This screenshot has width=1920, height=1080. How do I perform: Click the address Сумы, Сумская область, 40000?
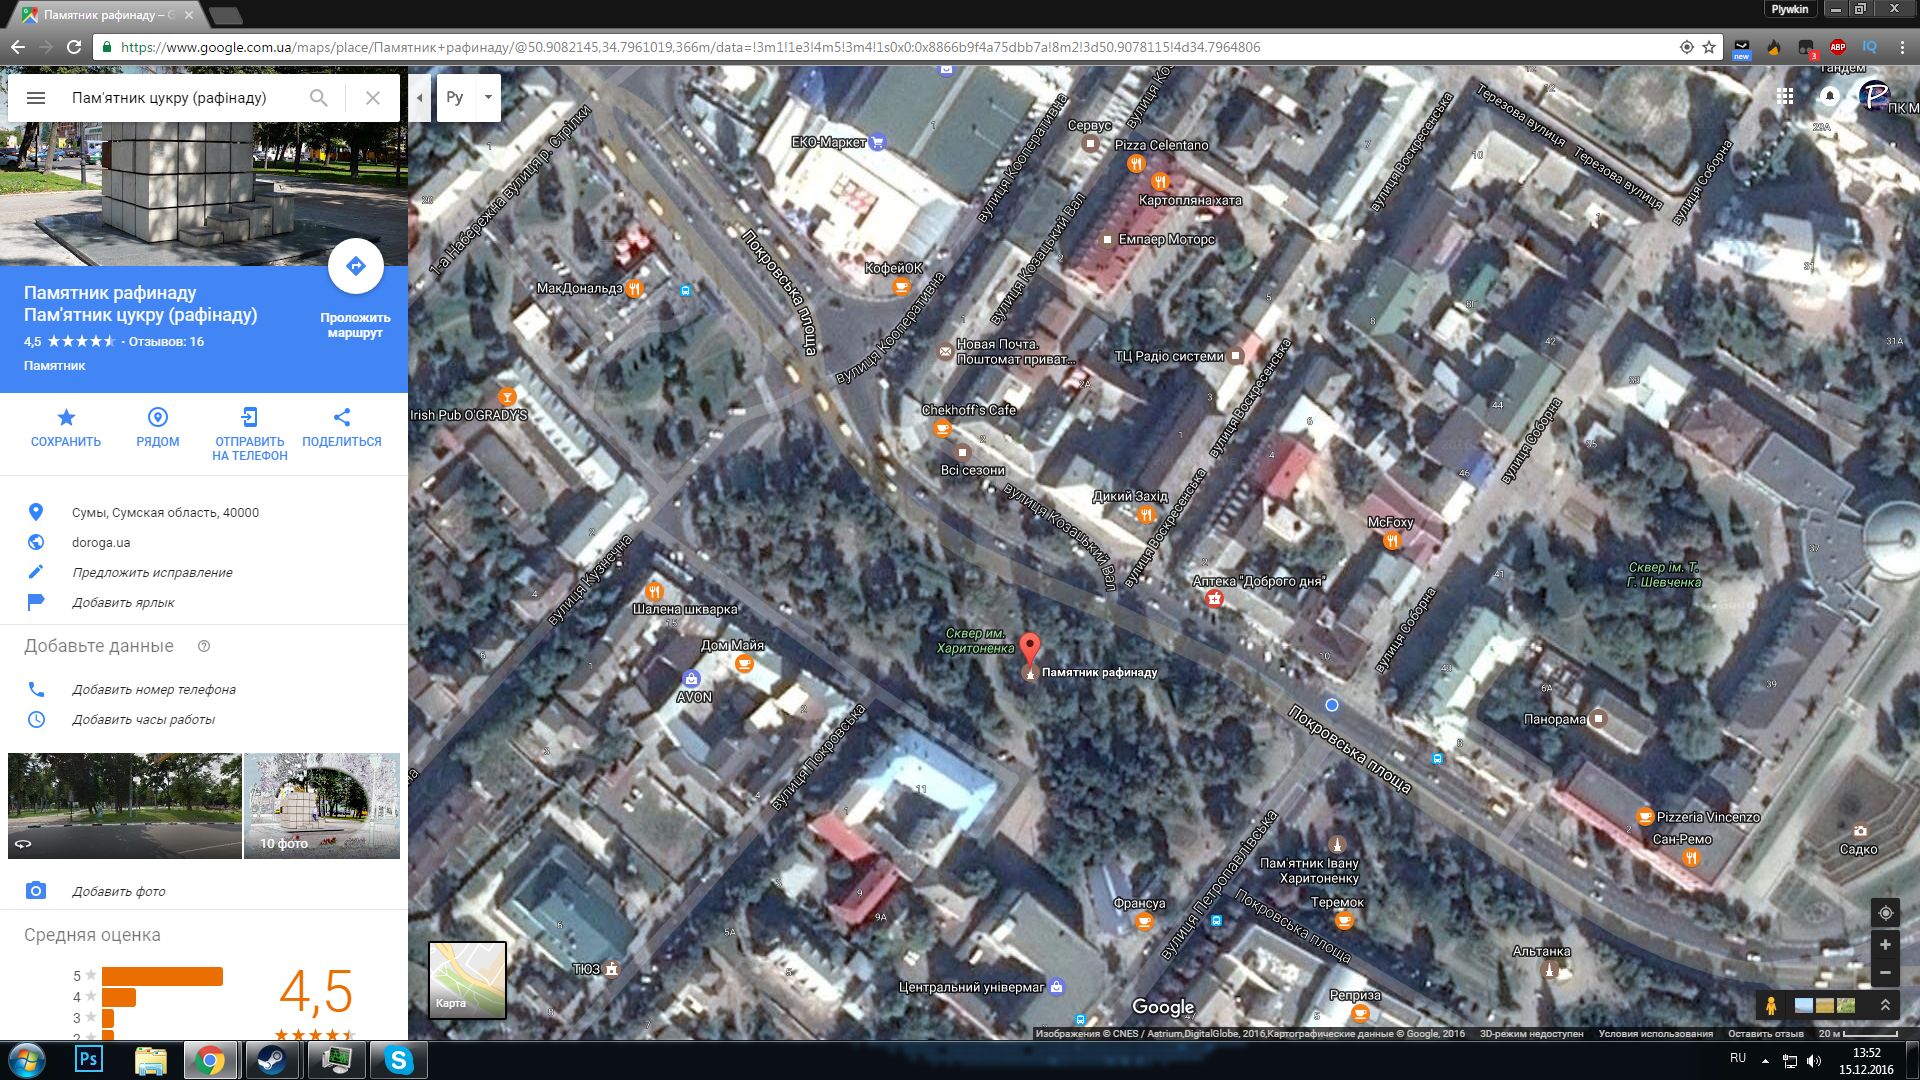pos(165,513)
